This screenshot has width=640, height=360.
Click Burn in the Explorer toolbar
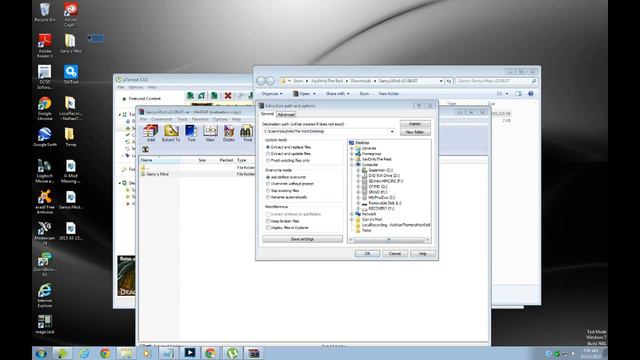click(364, 94)
